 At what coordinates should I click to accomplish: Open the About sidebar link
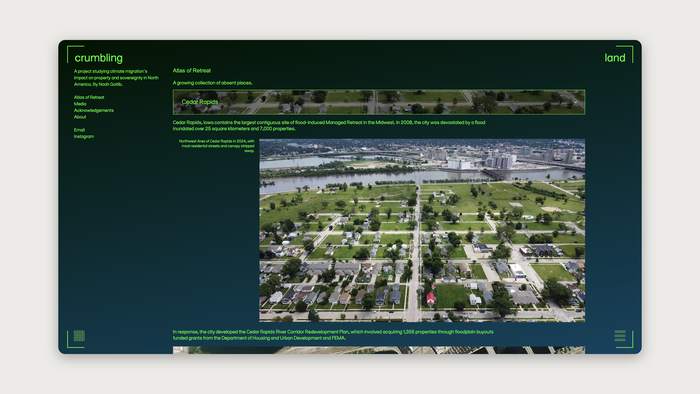(x=80, y=117)
